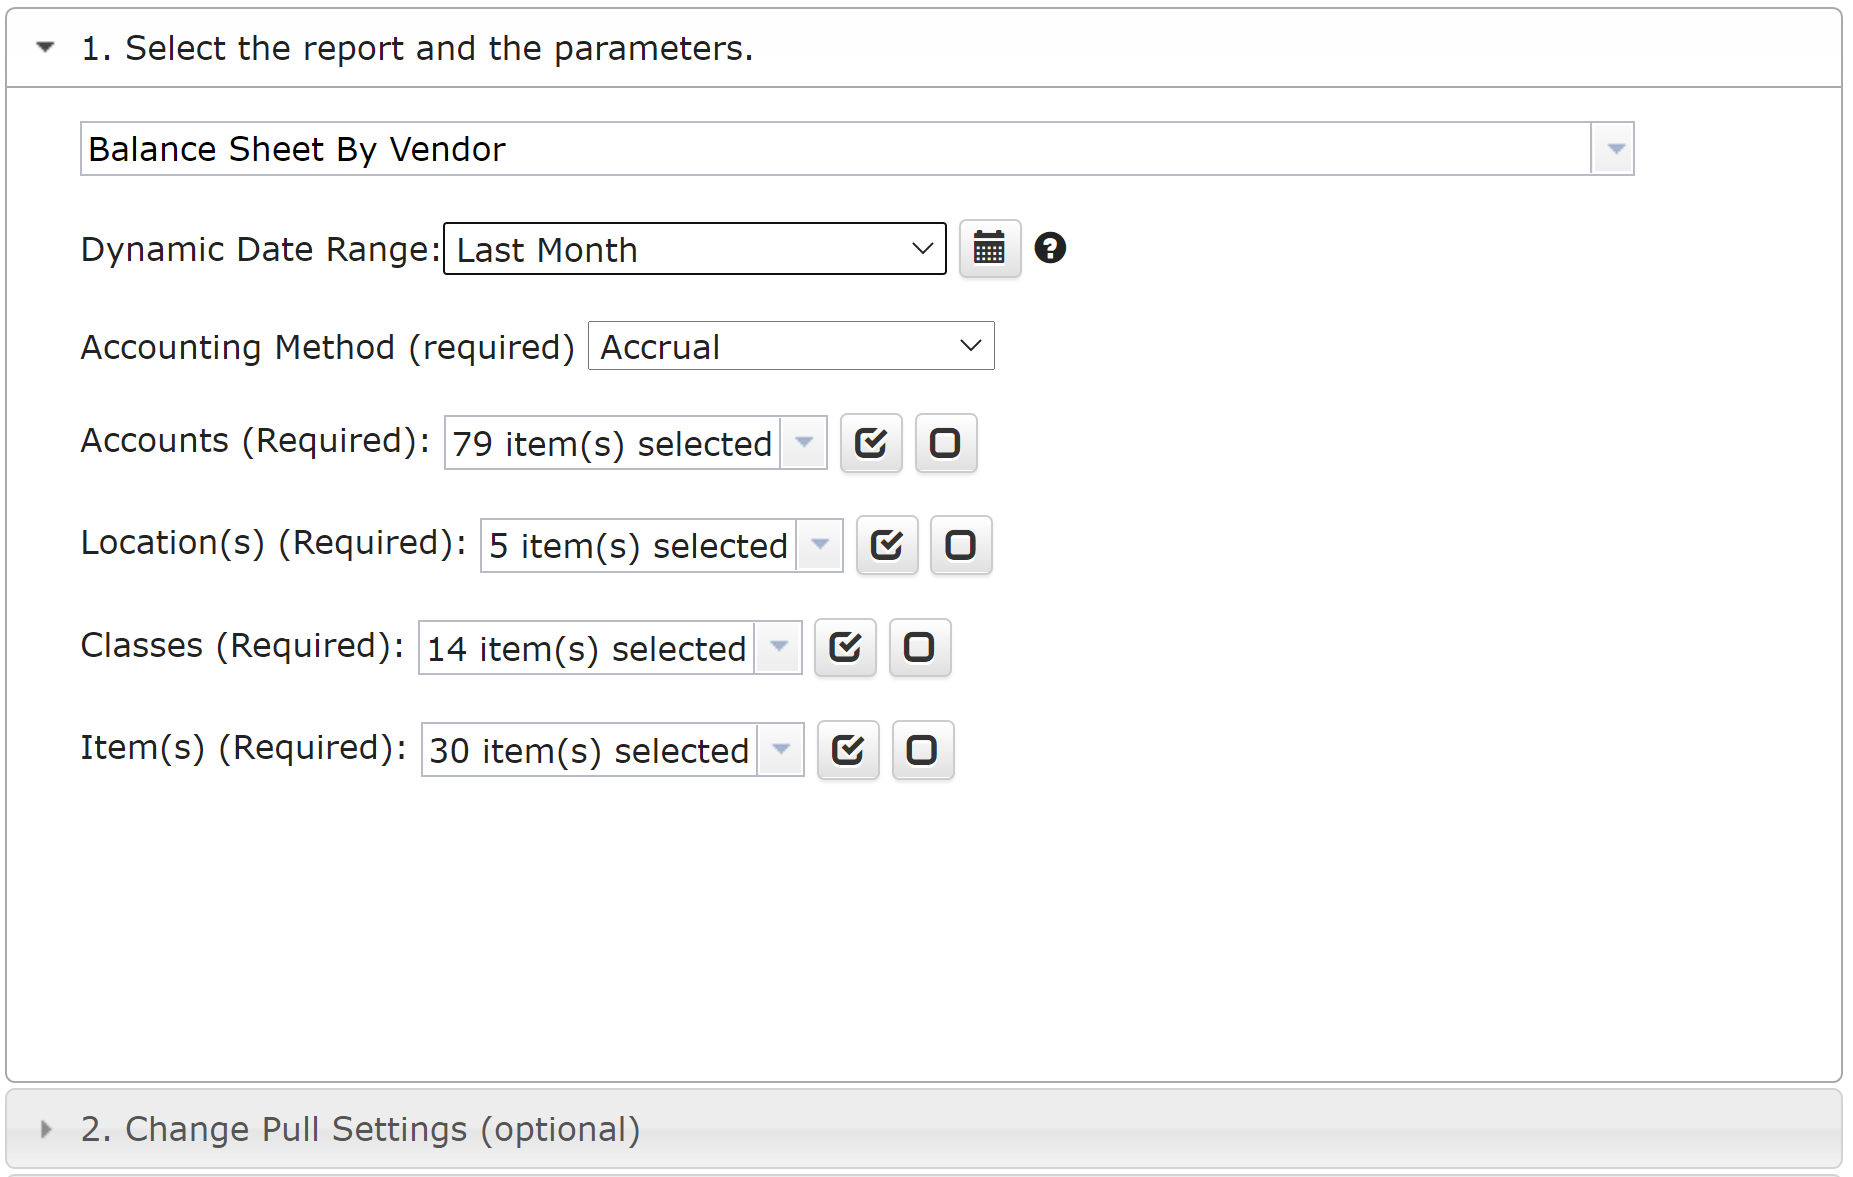Select all Locations with check icon
Viewport: 1853px width, 1177px height.
[887, 545]
